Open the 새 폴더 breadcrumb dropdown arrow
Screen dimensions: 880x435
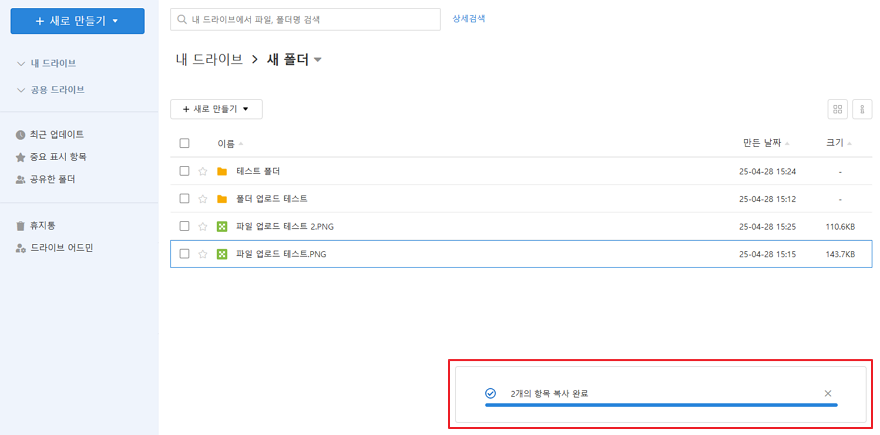[x=318, y=60]
